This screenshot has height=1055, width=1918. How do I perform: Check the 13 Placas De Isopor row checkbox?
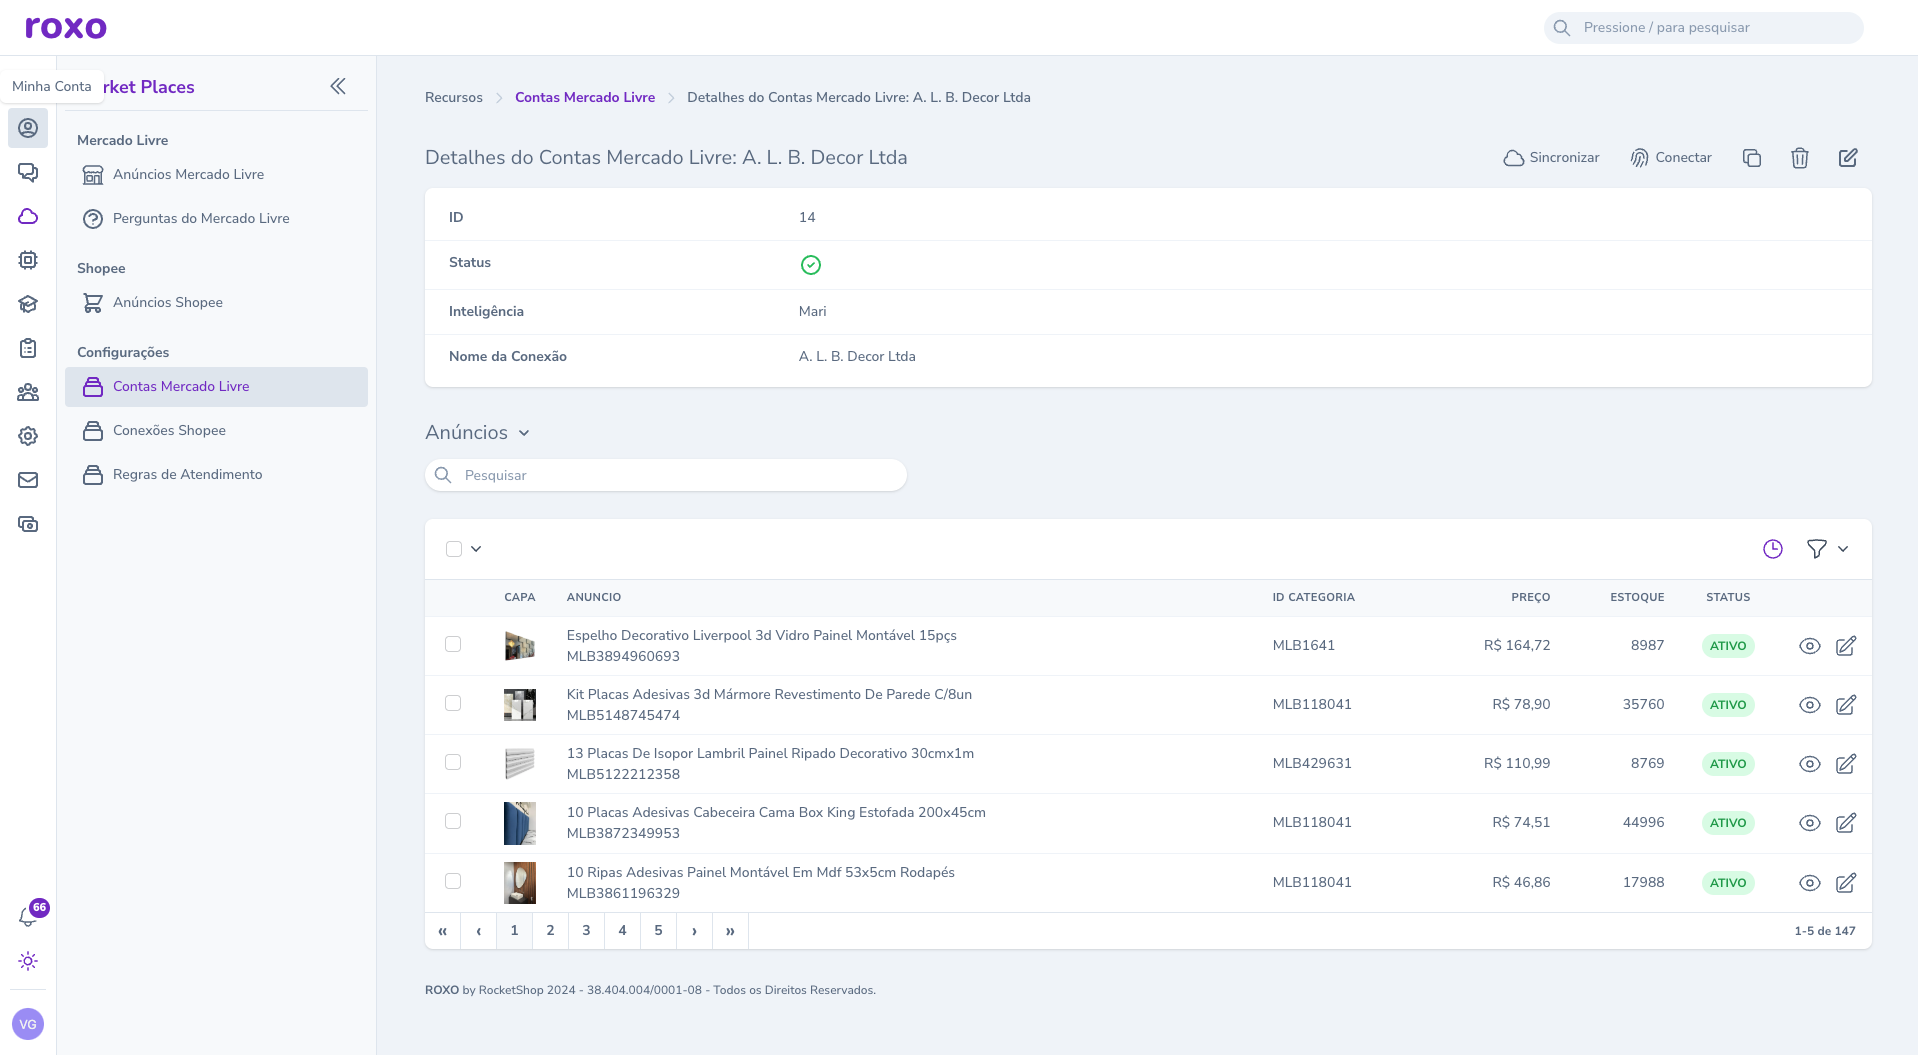tap(453, 762)
